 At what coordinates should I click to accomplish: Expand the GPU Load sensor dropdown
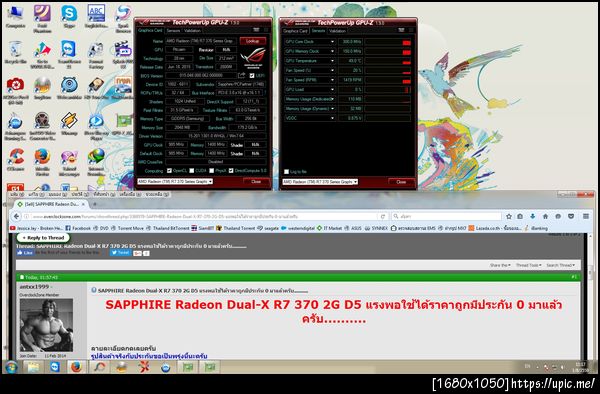click(x=332, y=90)
